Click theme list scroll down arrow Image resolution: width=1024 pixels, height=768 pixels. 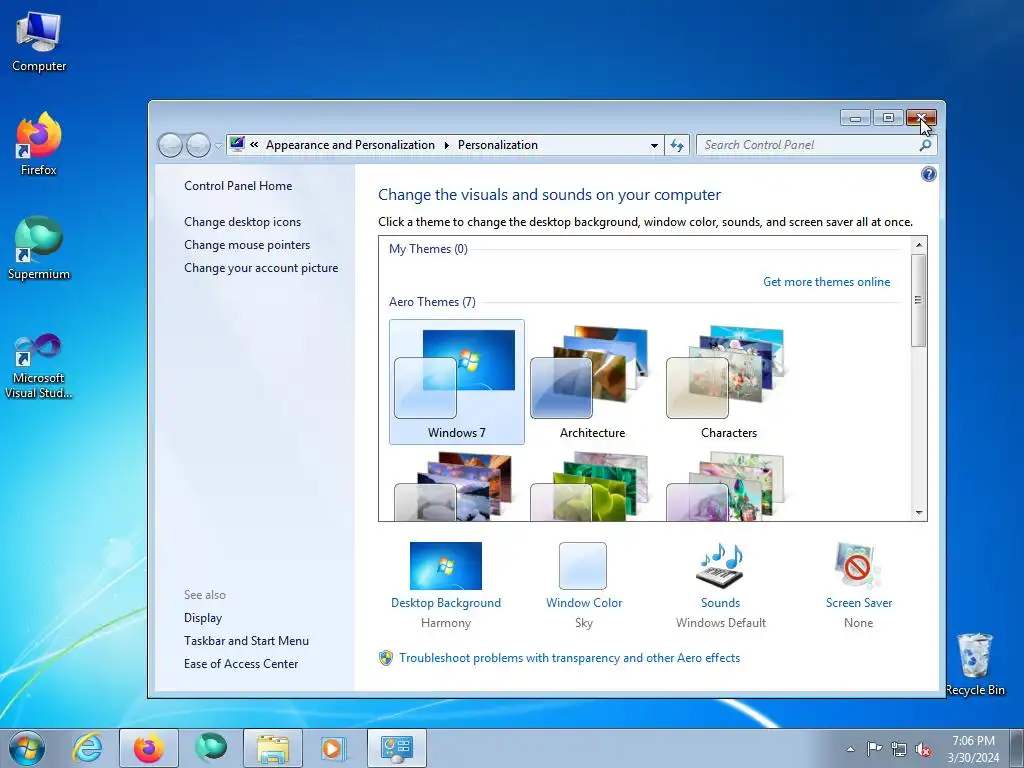(x=919, y=513)
